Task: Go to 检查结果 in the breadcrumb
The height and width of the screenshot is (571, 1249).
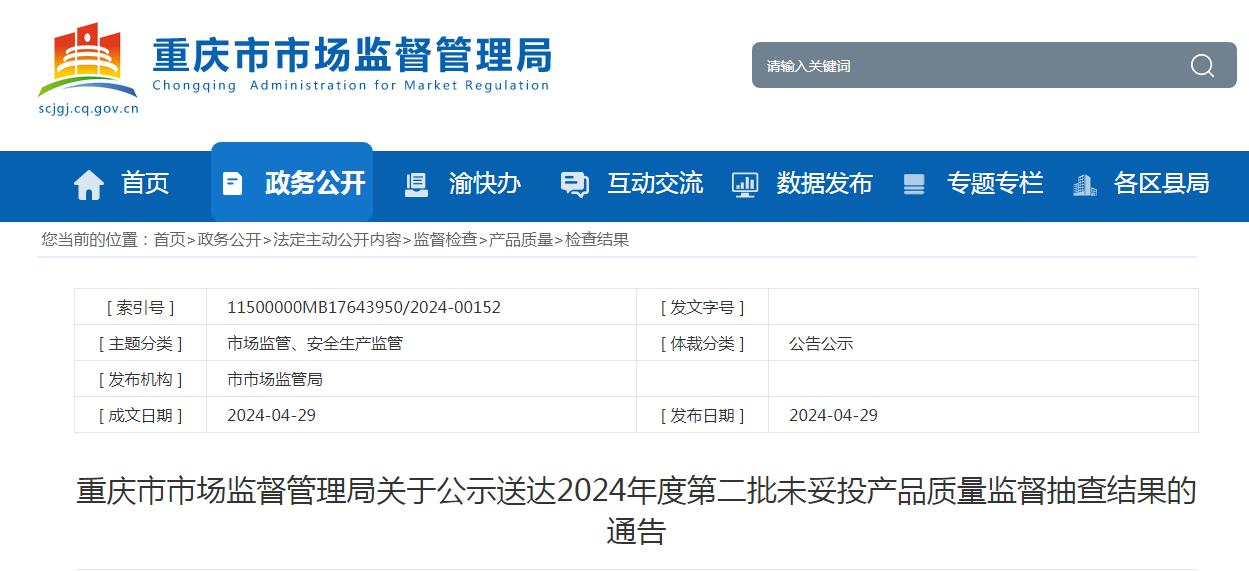Action: coord(597,240)
